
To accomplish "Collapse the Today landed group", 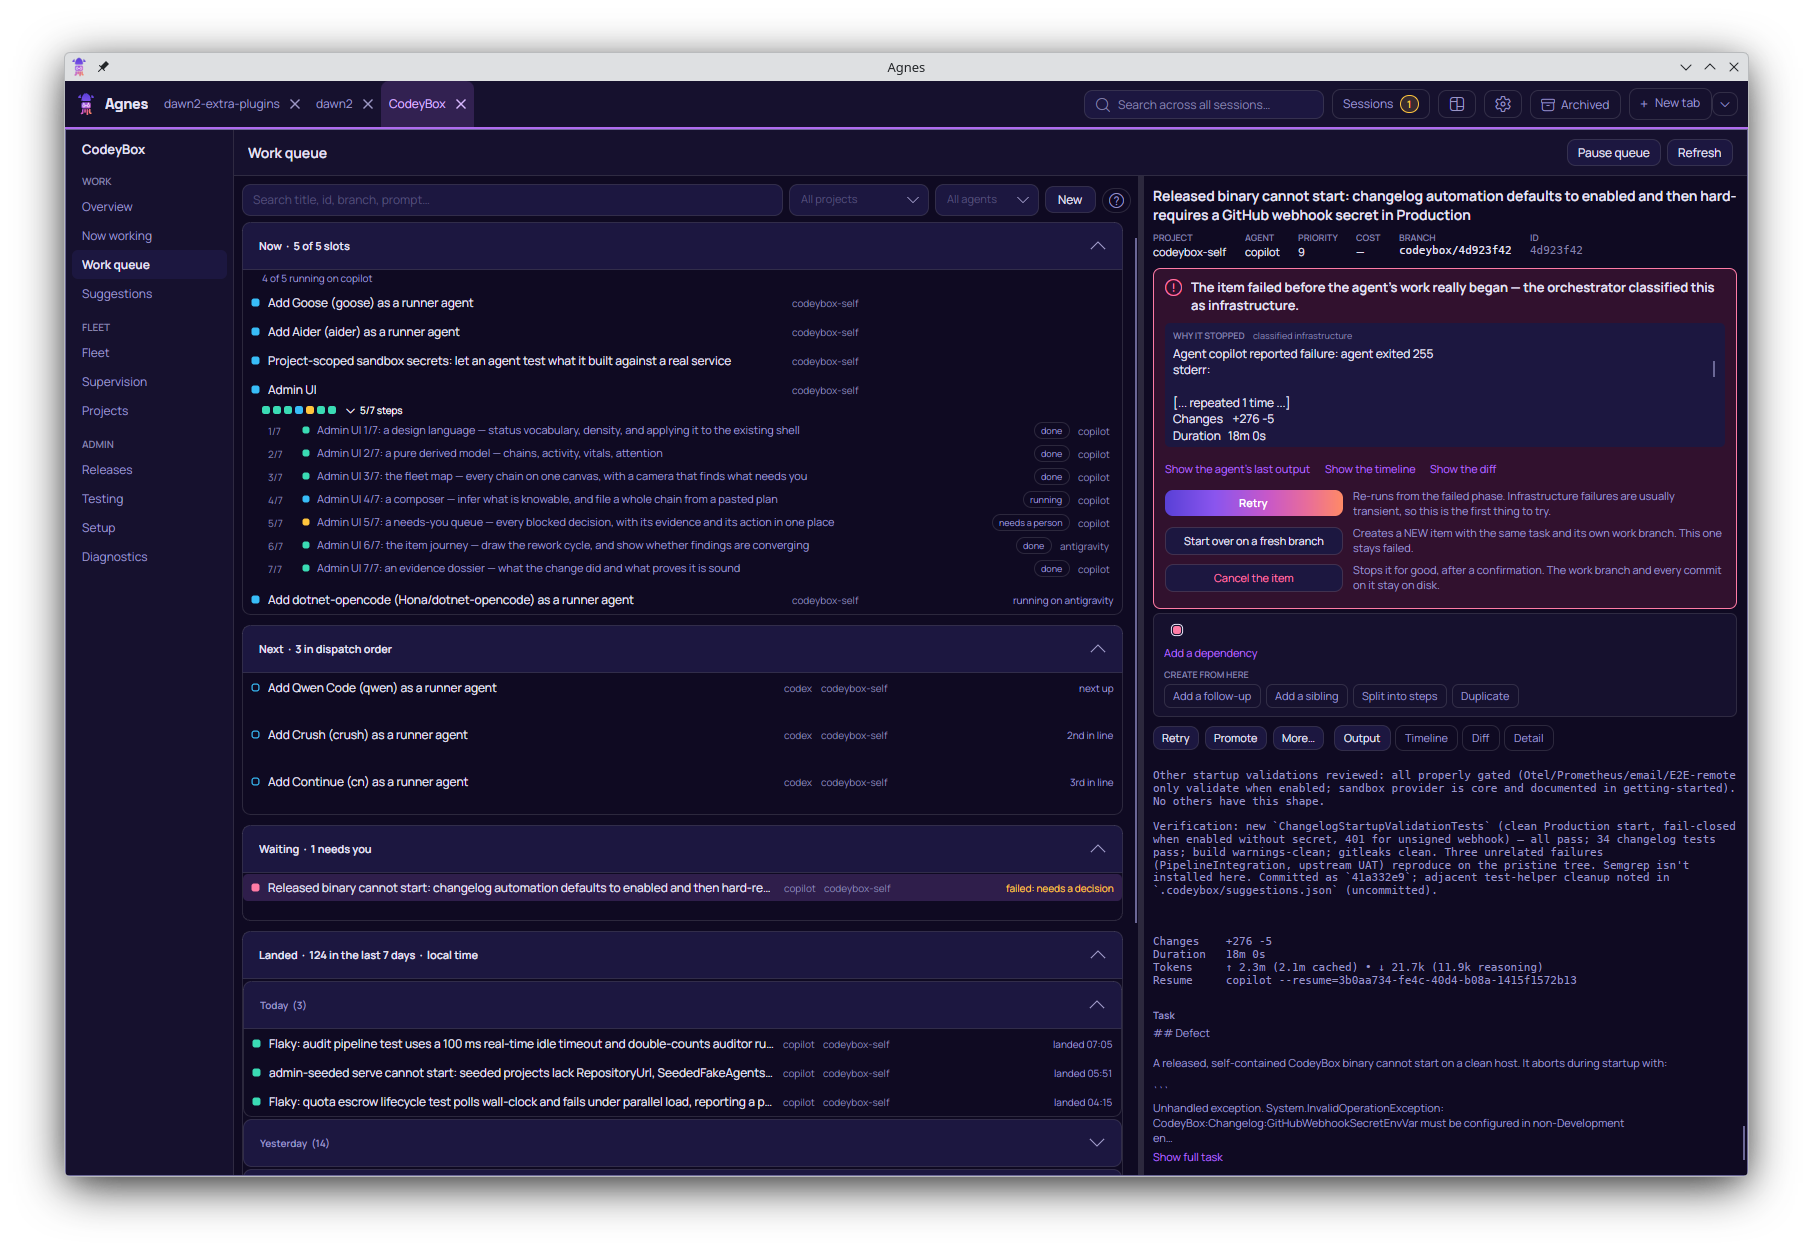I will pyautogui.click(x=1097, y=1005).
